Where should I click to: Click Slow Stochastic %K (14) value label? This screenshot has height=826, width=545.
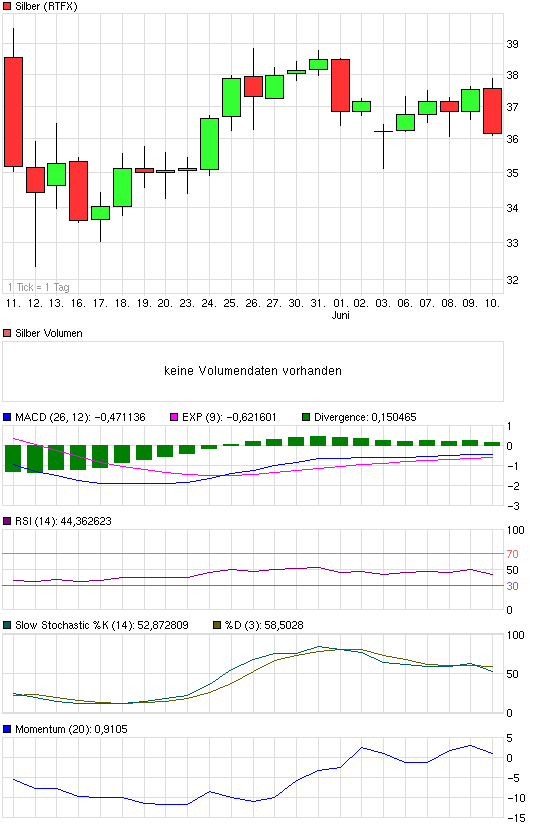click(102, 625)
